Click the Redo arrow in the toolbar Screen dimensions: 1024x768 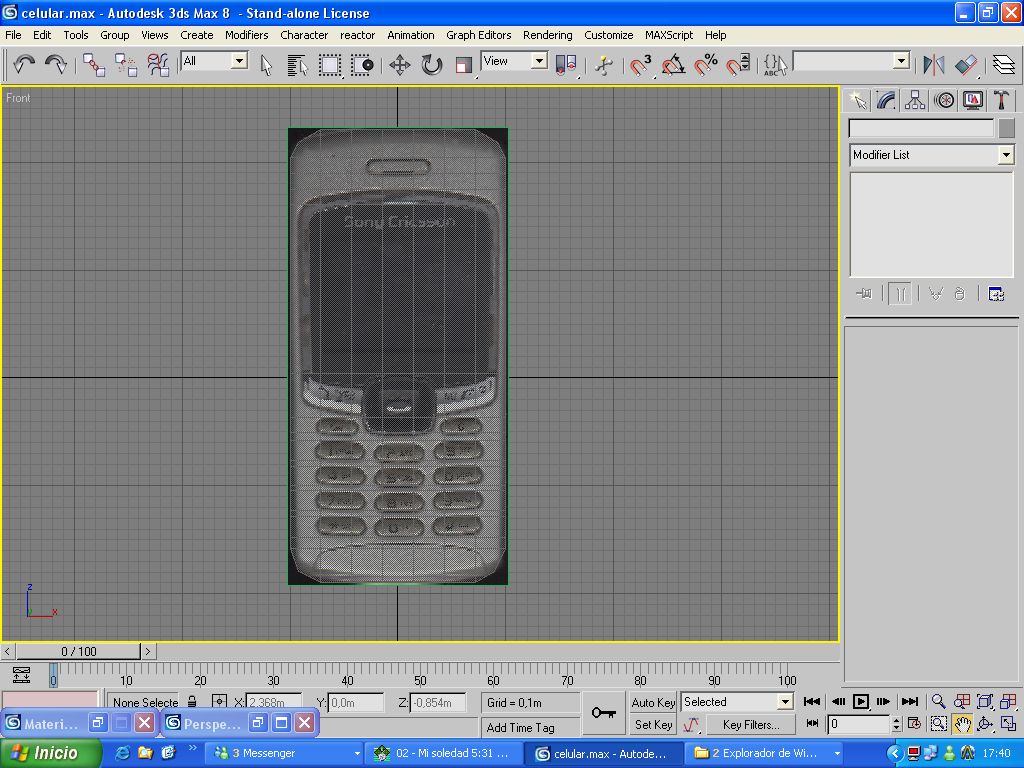56,65
